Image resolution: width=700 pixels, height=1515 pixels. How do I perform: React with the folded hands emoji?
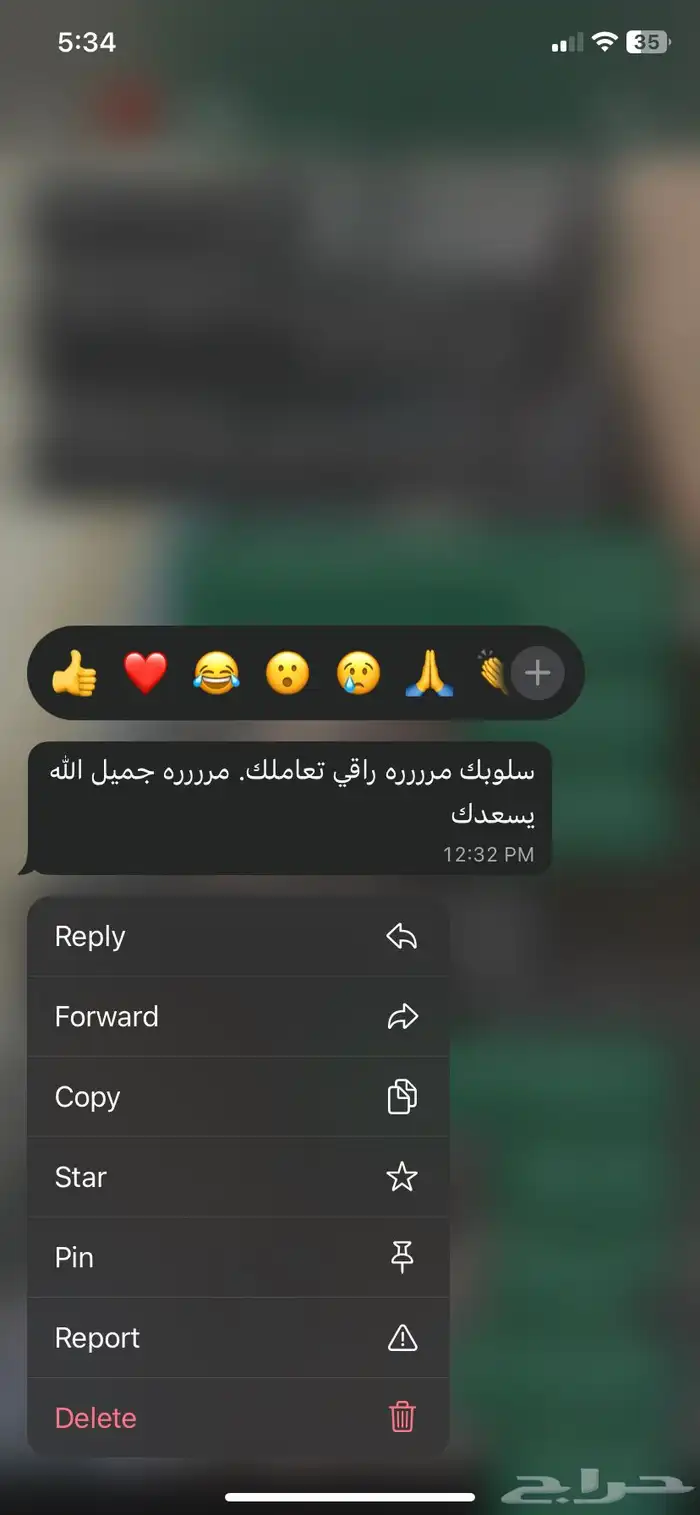coord(429,673)
